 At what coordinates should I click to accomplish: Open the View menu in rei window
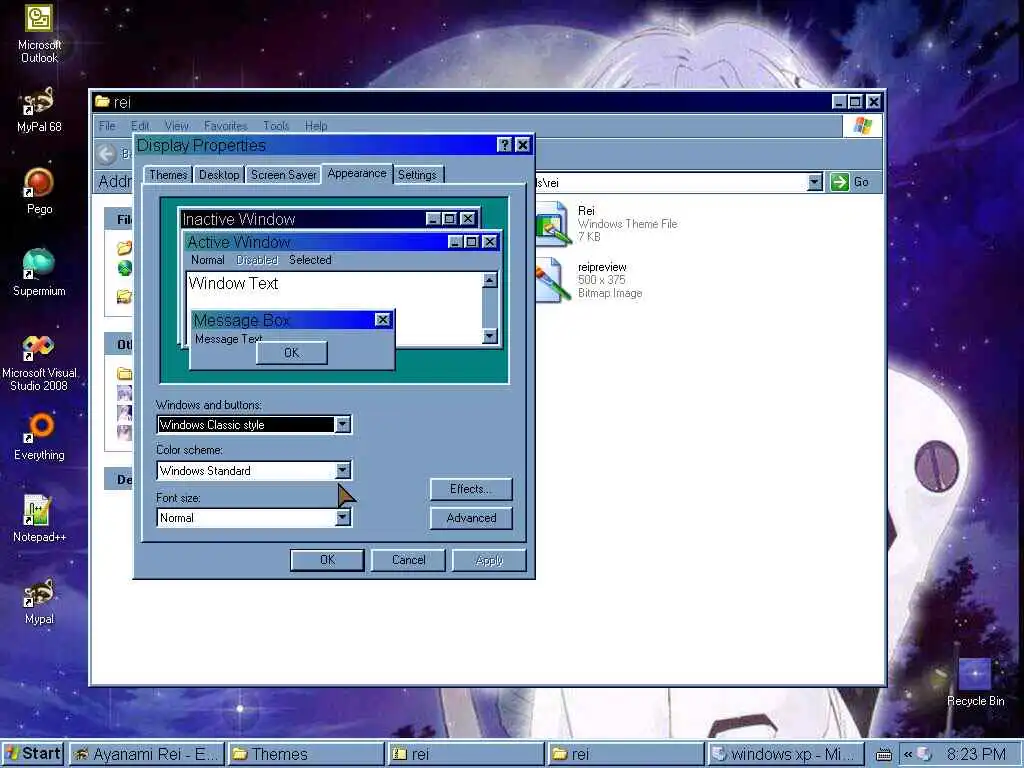[176, 126]
